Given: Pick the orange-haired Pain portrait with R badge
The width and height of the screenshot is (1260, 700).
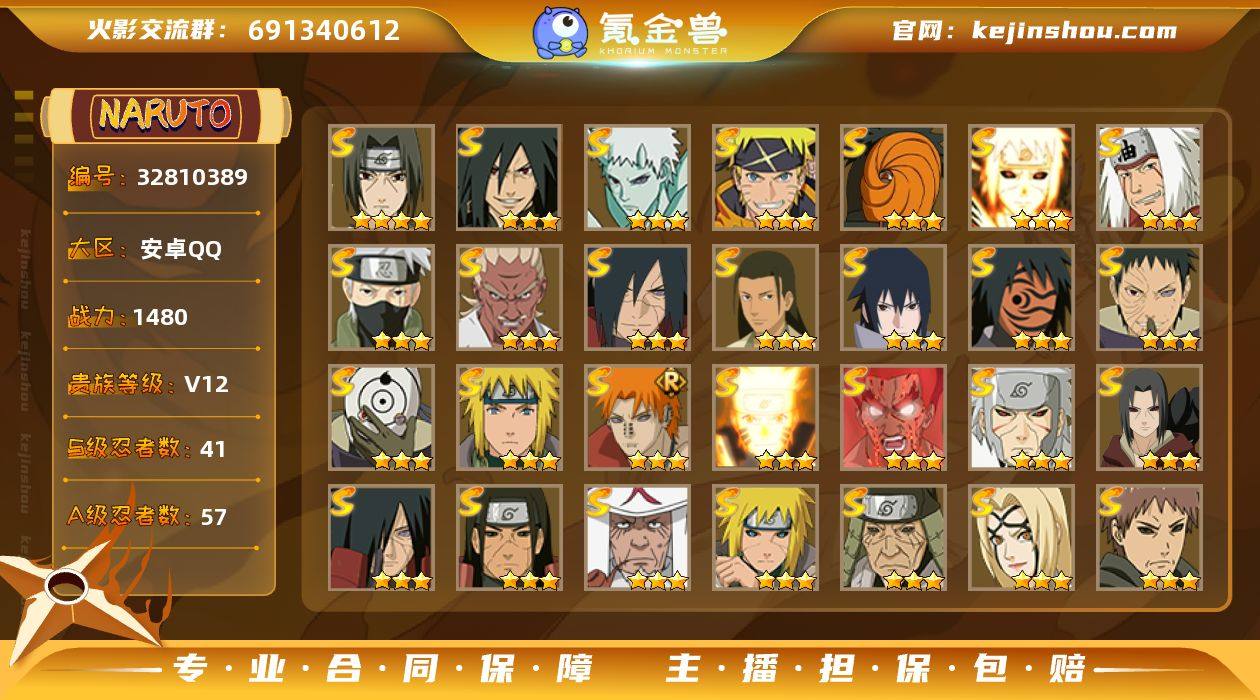Looking at the screenshot, I should (x=637, y=418).
